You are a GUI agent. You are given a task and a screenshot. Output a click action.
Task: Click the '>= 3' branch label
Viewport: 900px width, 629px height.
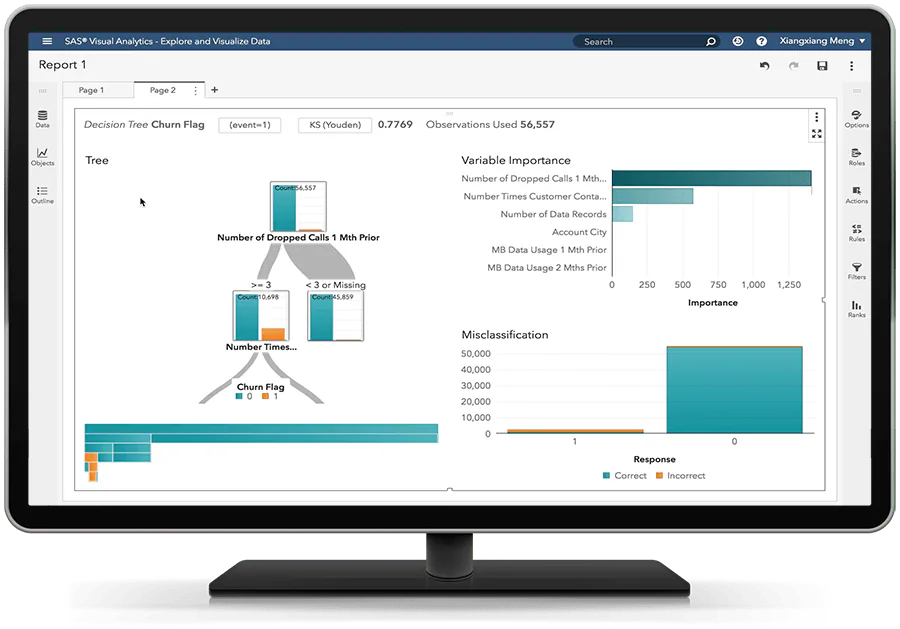pos(261,285)
